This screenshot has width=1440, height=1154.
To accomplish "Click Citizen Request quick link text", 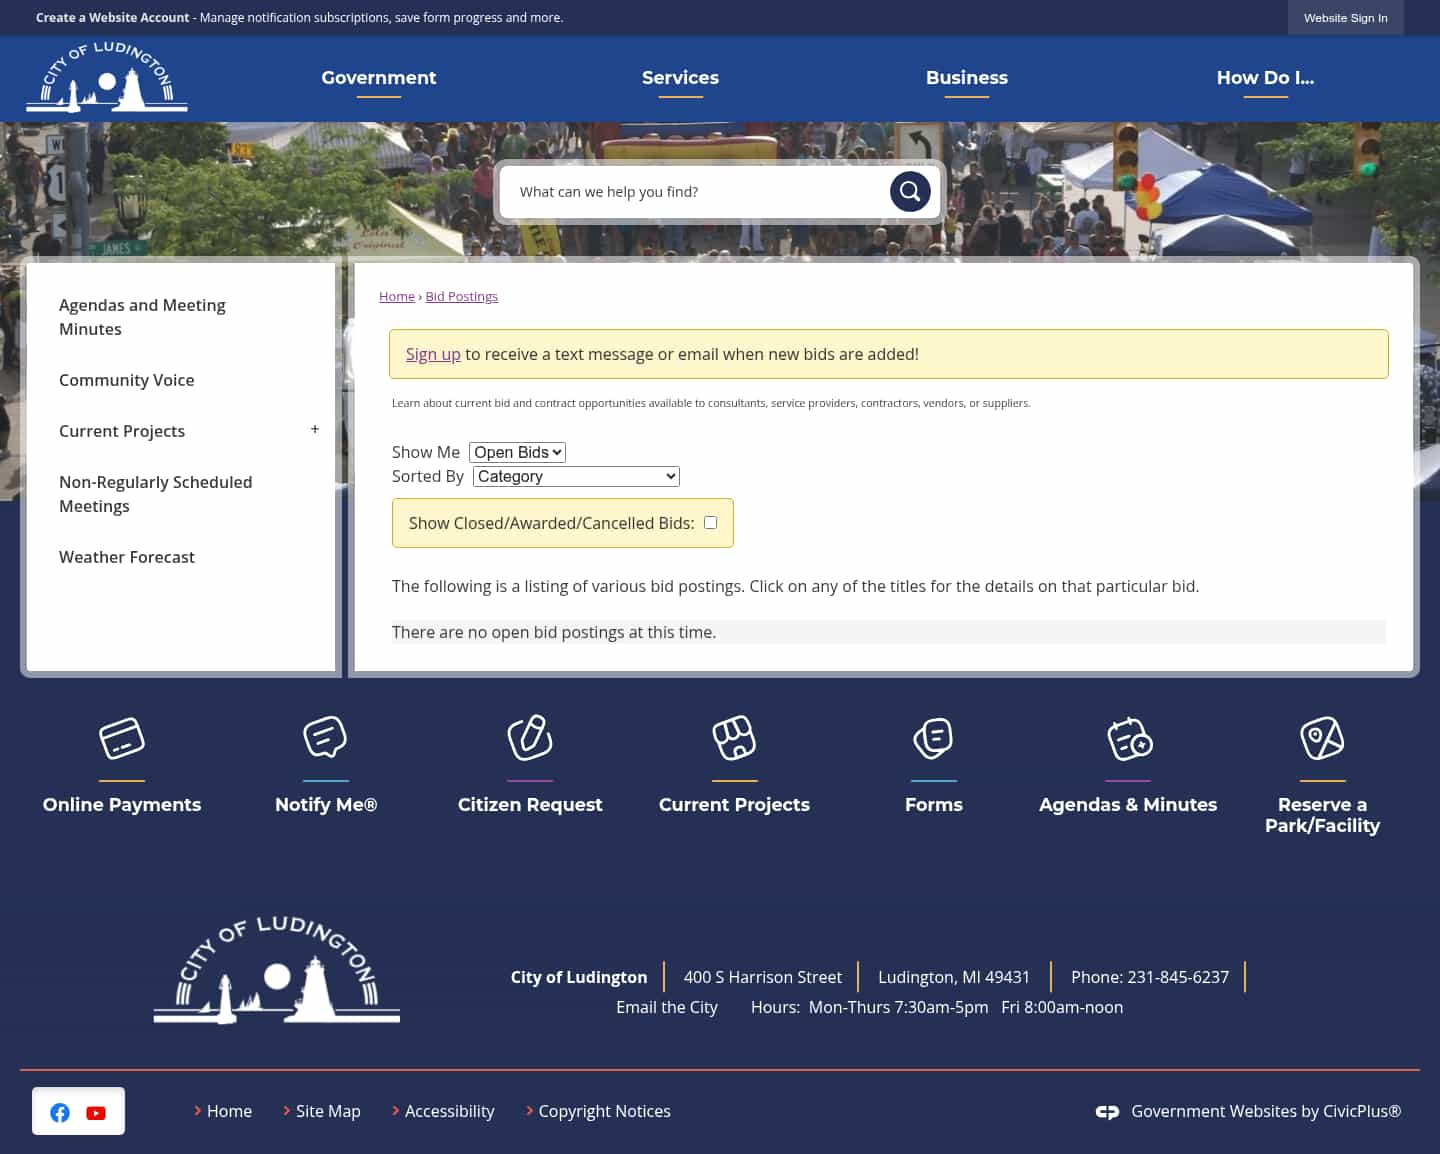I will (x=530, y=804).
